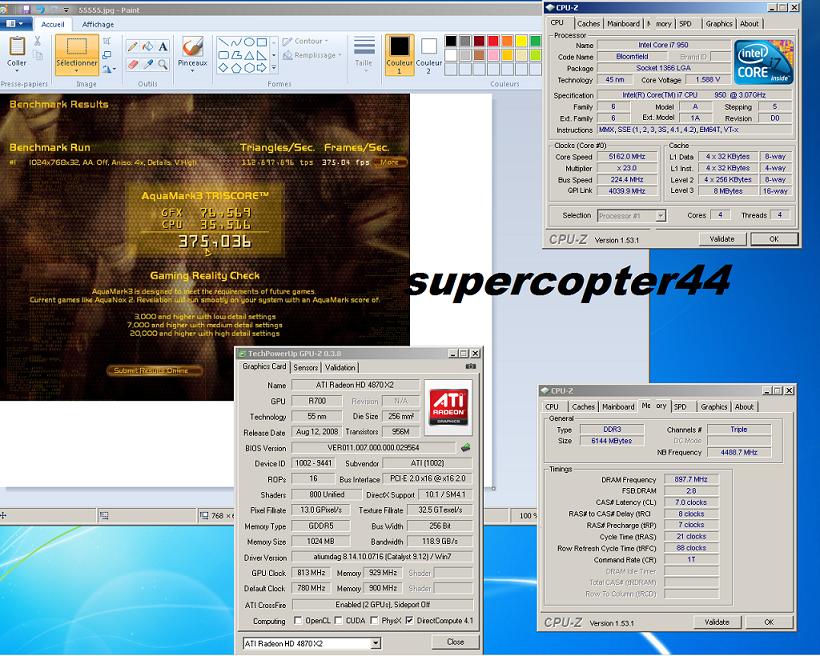The height and width of the screenshot is (656, 820).
Task: Click the Copy icon under the scissors
Action: click(38, 55)
